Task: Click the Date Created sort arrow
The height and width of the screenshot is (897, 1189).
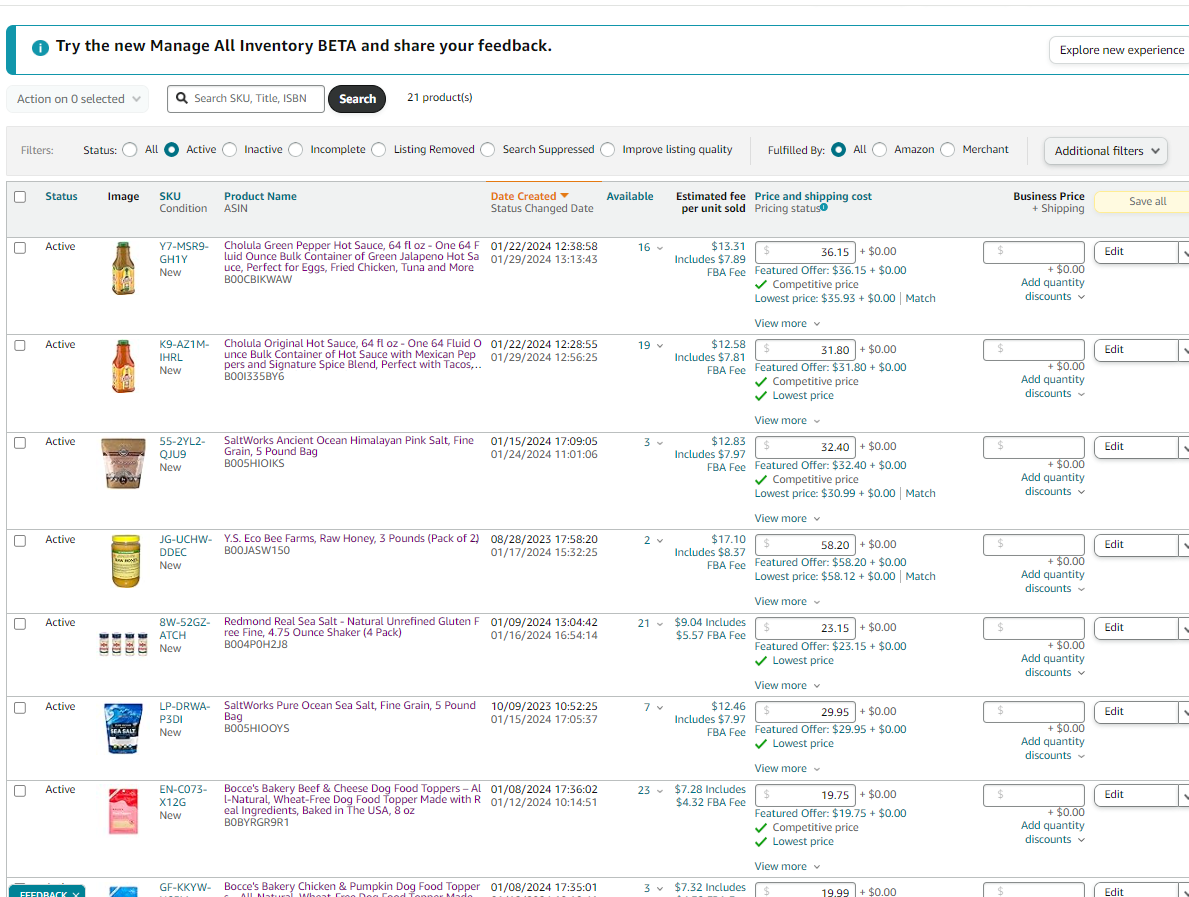Action: pyautogui.click(x=564, y=196)
